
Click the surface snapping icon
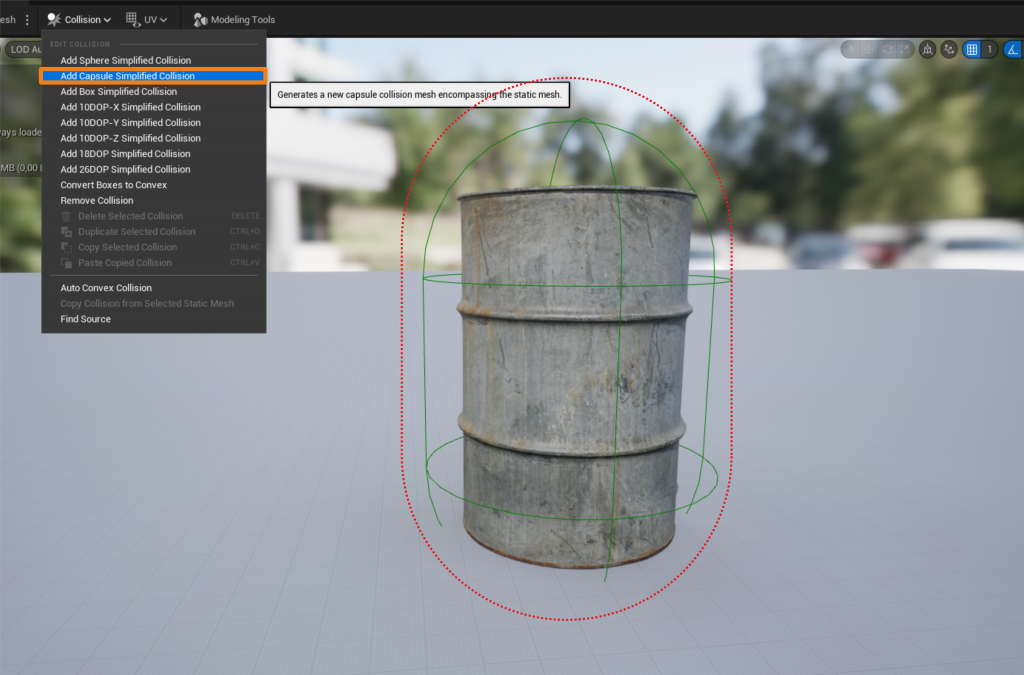(949, 50)
